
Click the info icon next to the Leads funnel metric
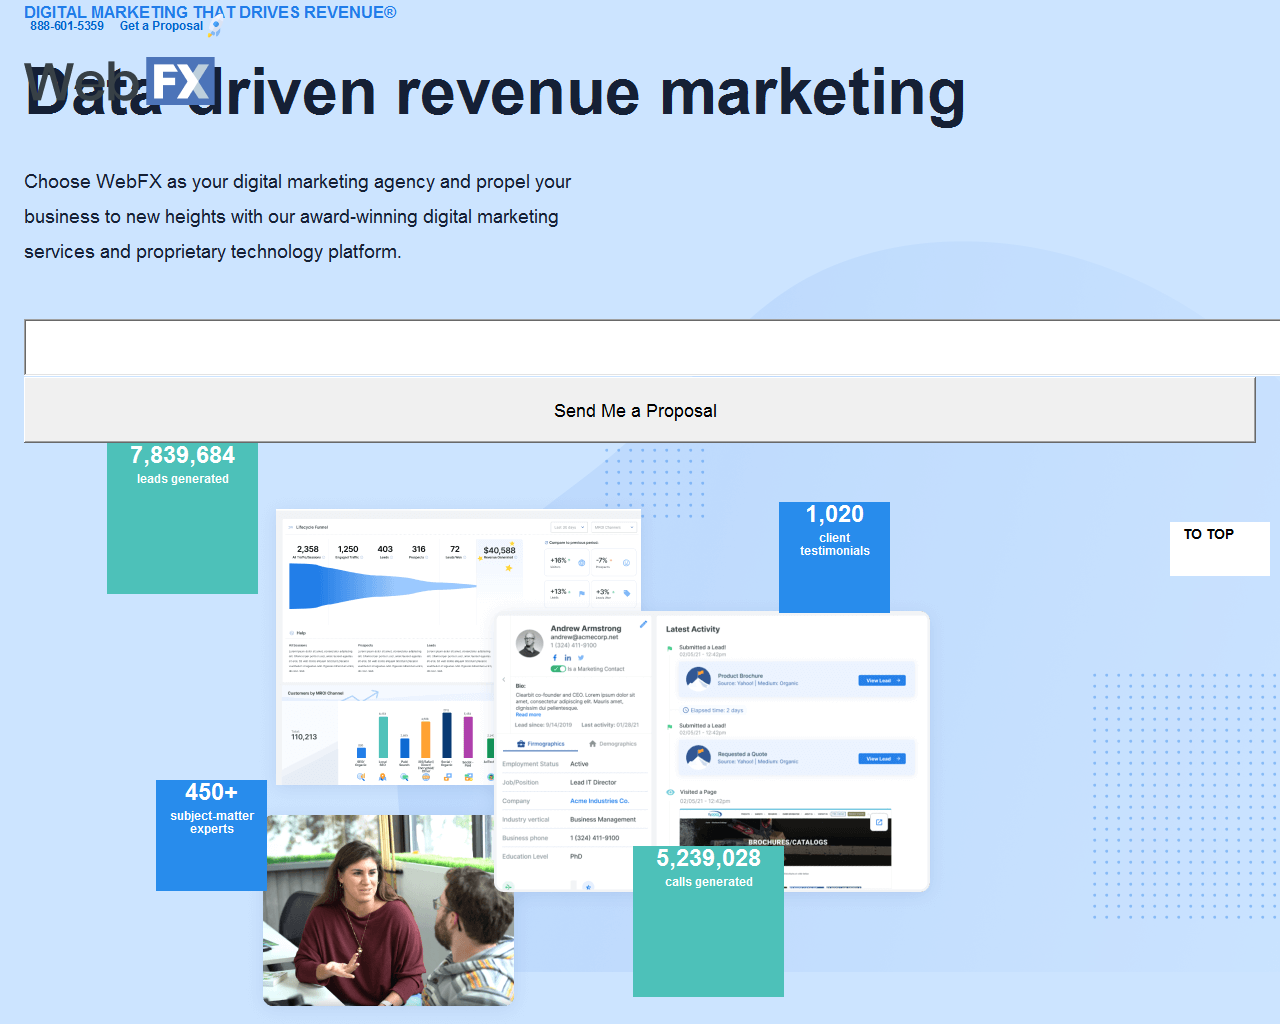pyautogui.click(x=391, y=557)
